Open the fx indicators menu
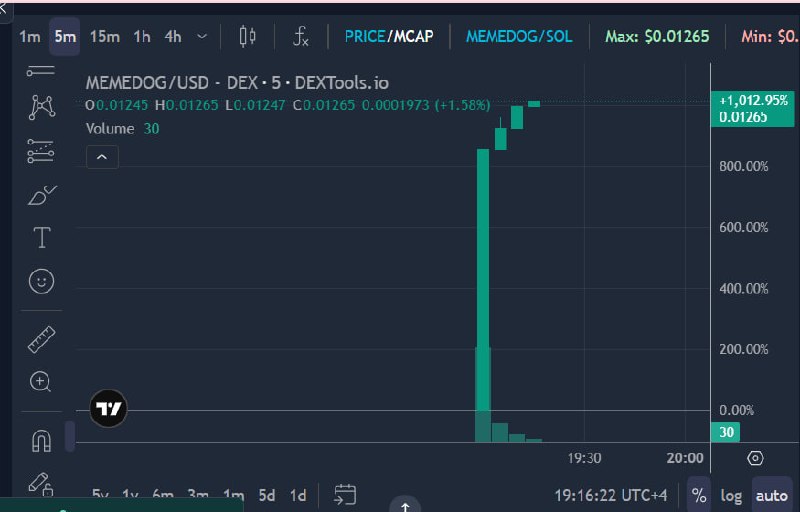This screenshot has height=512, width=800. (301, 37)
